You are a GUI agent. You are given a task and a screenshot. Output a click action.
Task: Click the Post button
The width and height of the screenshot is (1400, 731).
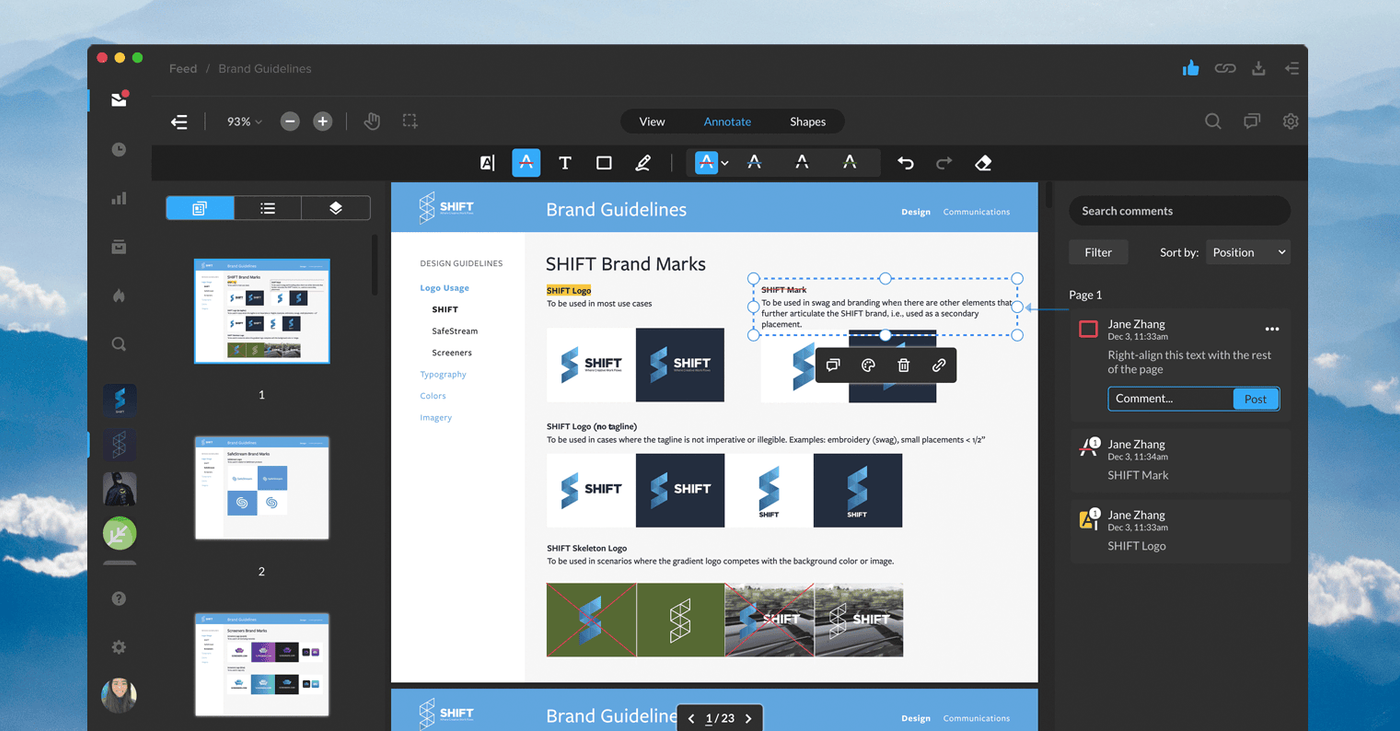[1255, 399]
